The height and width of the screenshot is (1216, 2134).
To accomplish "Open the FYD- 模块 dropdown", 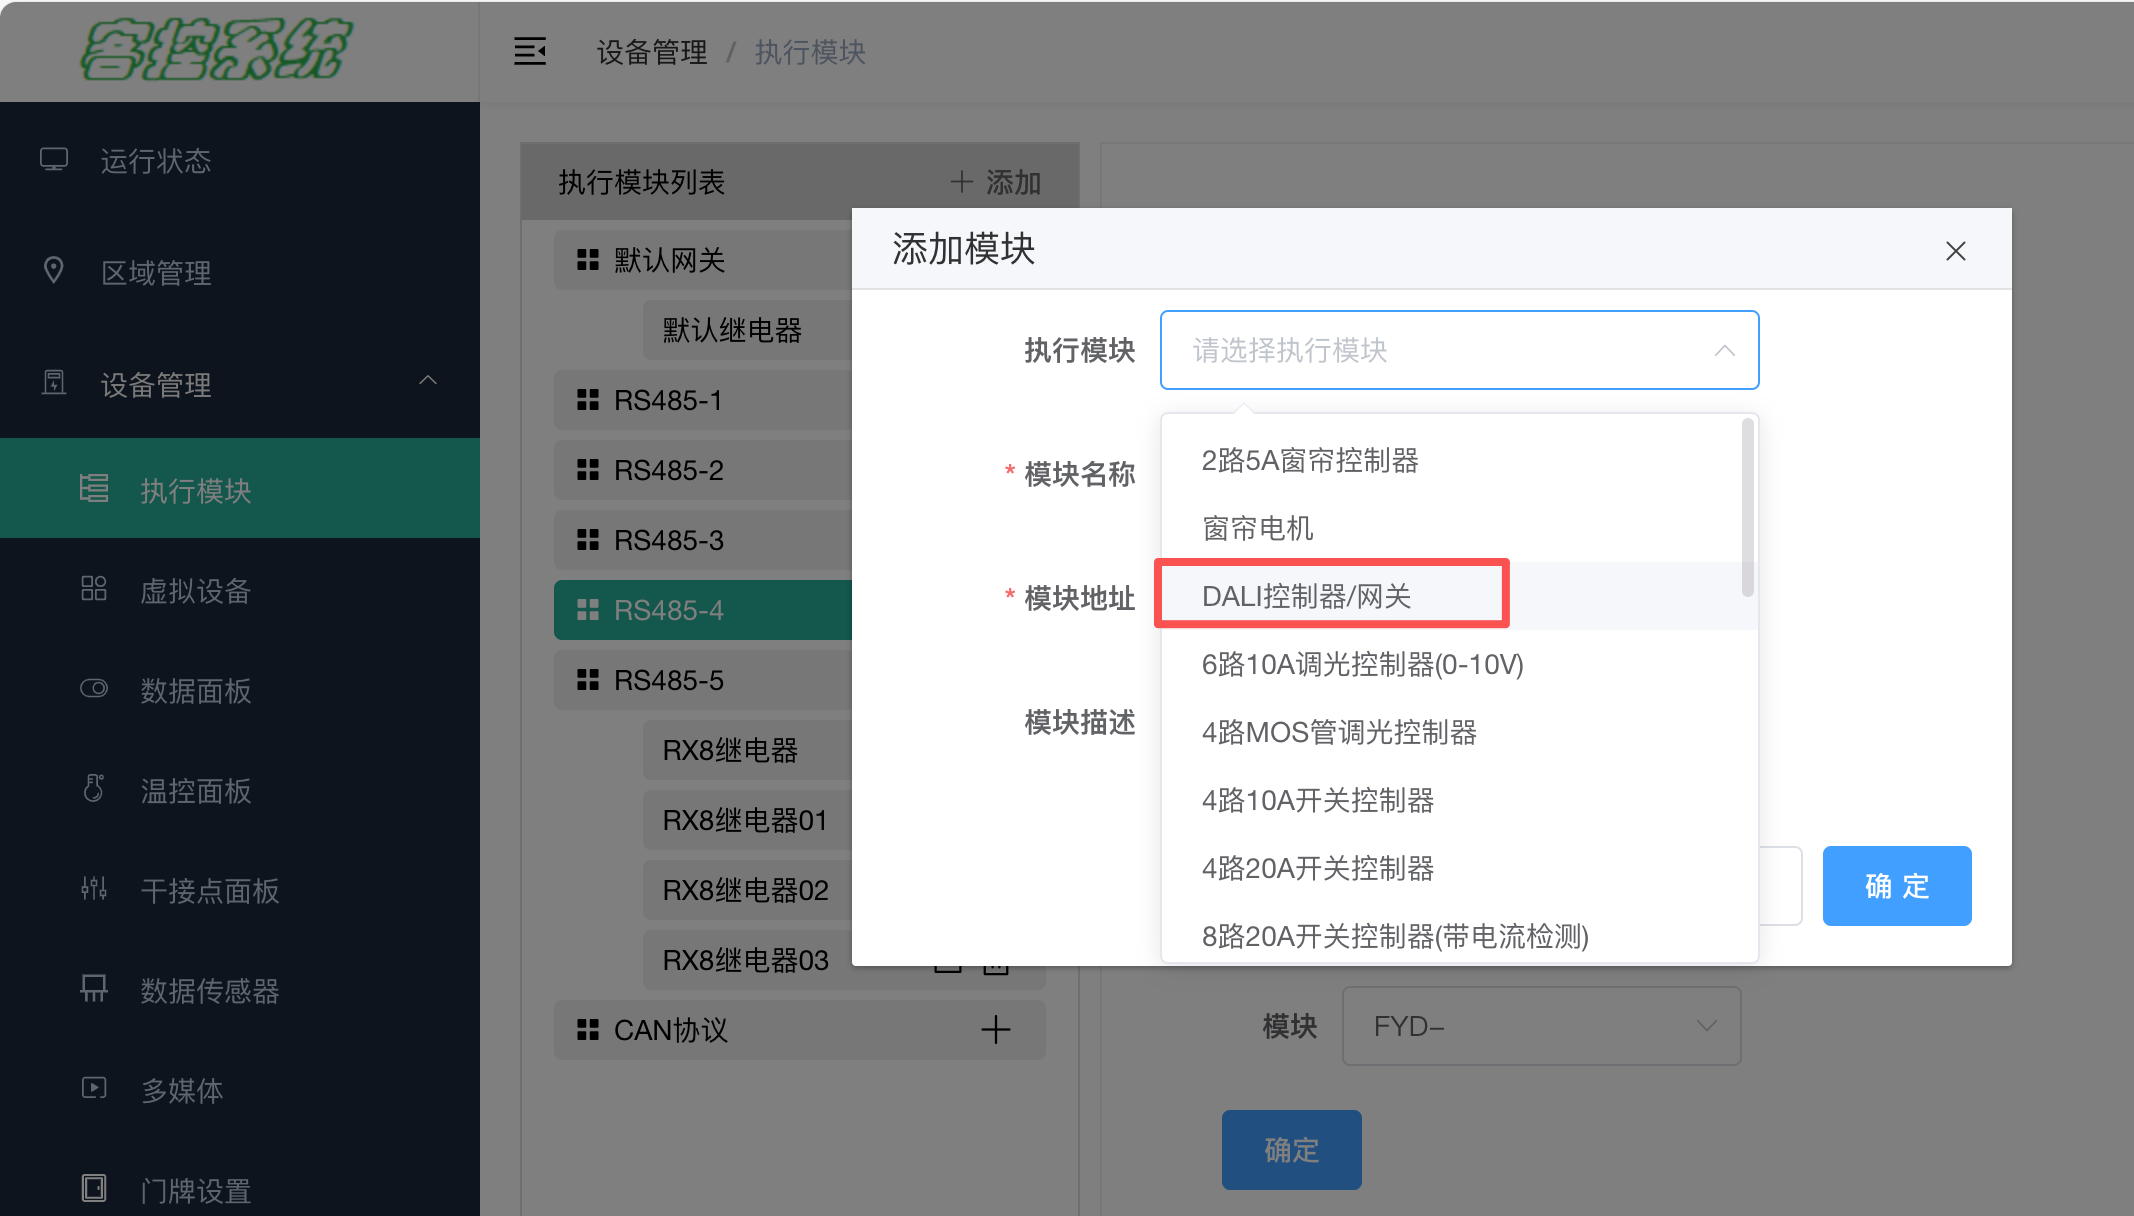I will pos(1541,1026).
